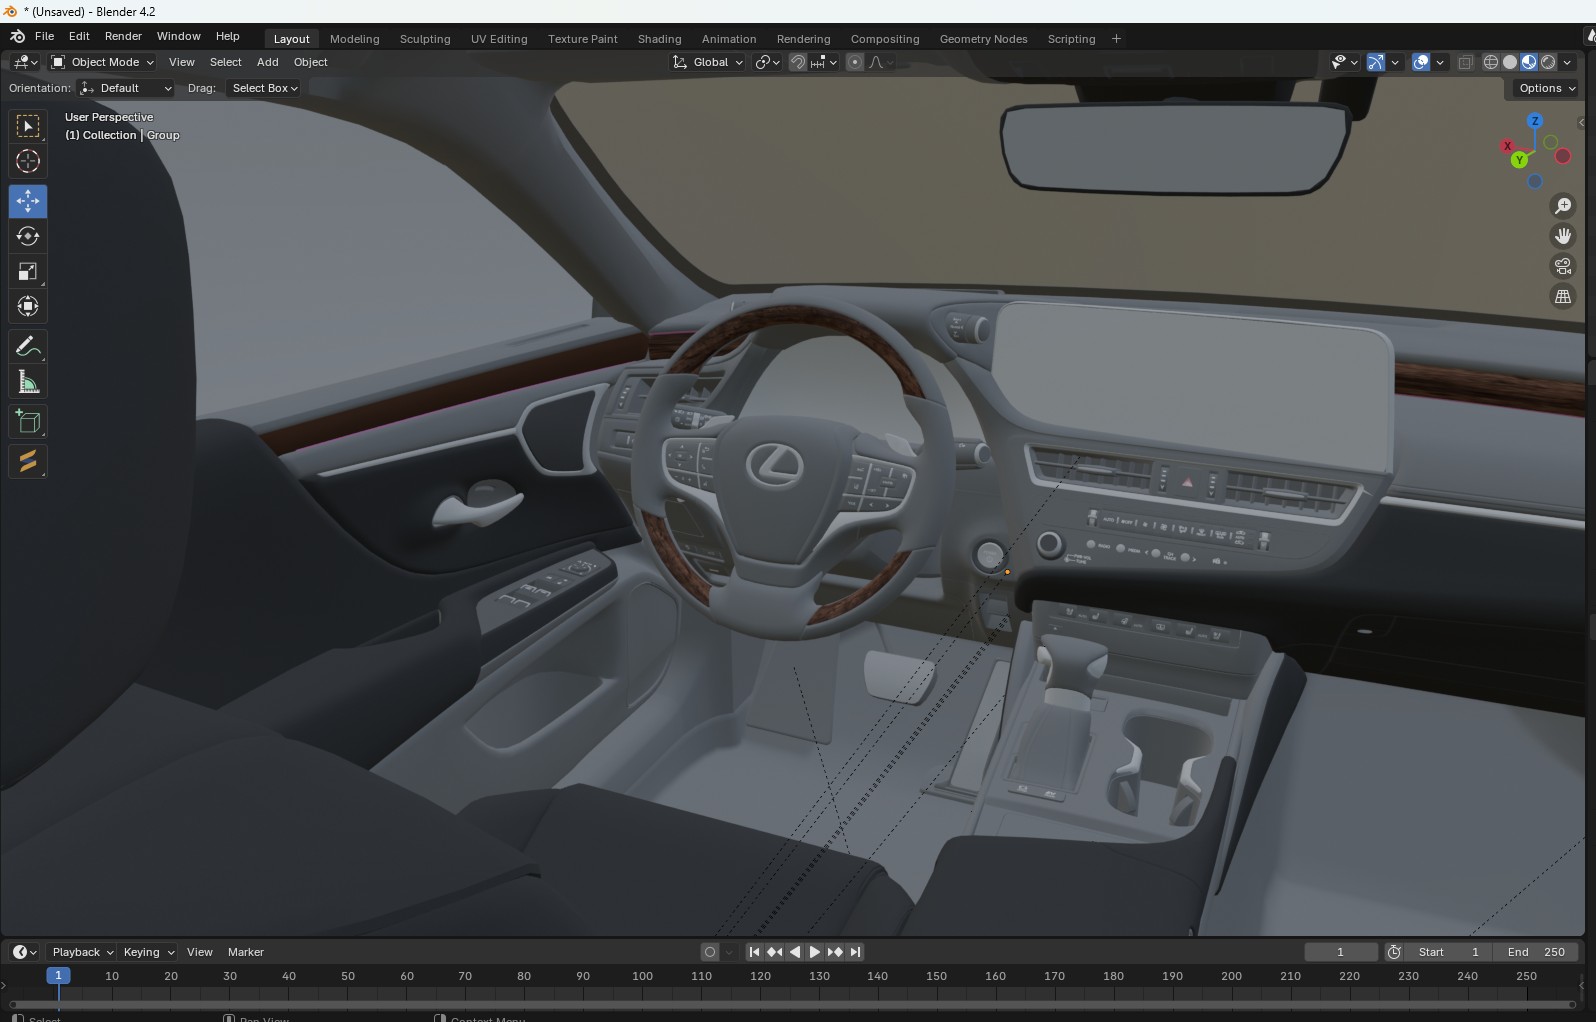Switch to Wireframe viewport shading
Image resolution: width=1596 pixels, height=1022 pixels.
pos(1491,62)
